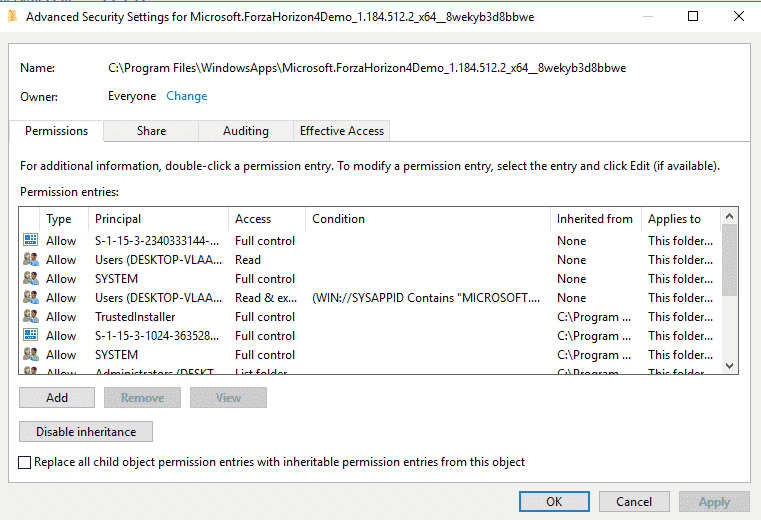Close the Advanced Security Settings window
The width and height of the screenshot is (761, 520).
pyautogui.click(x=739, y=16)
